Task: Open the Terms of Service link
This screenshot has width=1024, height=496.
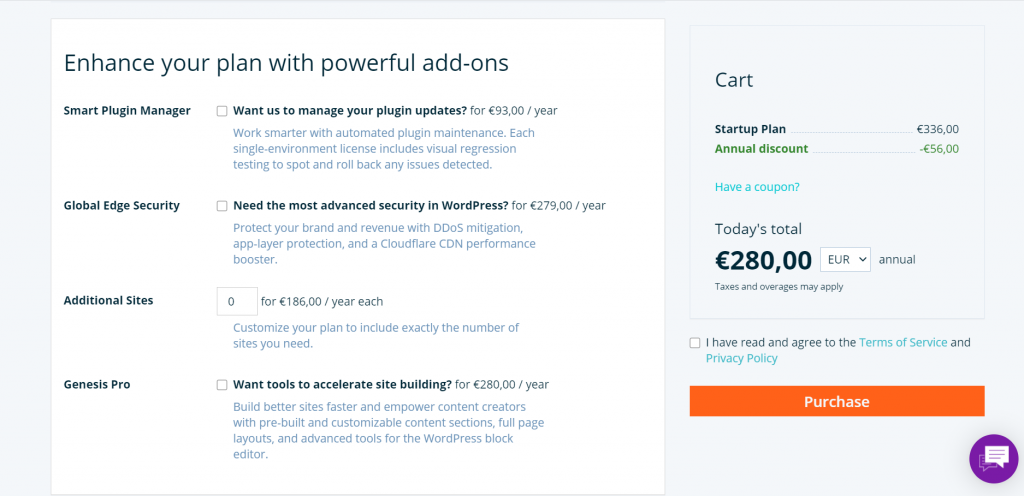Action: point(903,342)
